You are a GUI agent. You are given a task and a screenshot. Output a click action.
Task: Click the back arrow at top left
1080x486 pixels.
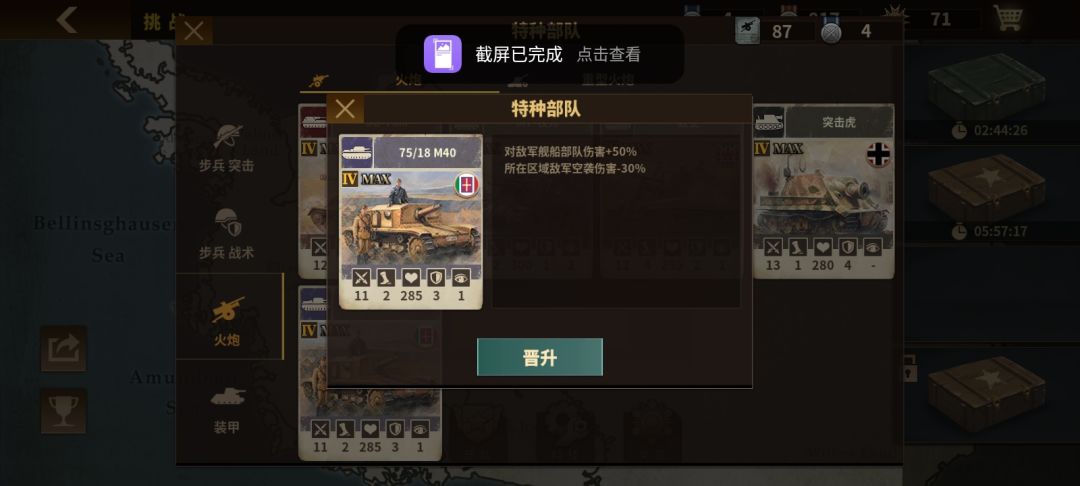67,19
